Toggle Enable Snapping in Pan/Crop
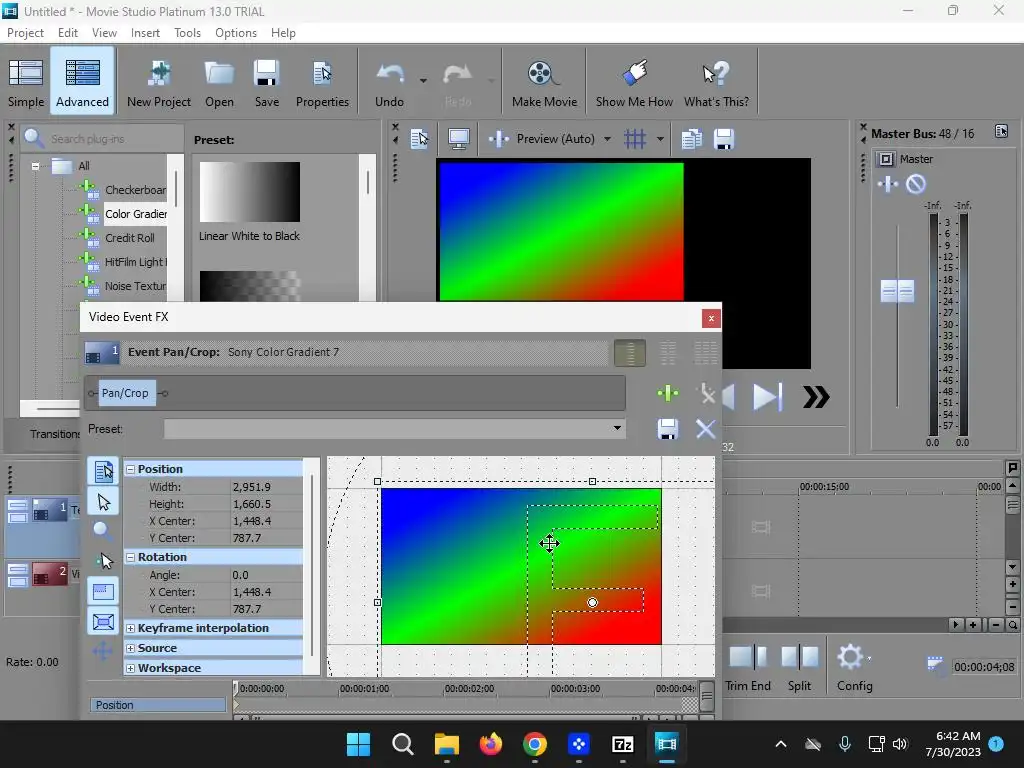The image size is (1024, 768). pos(103,560)
